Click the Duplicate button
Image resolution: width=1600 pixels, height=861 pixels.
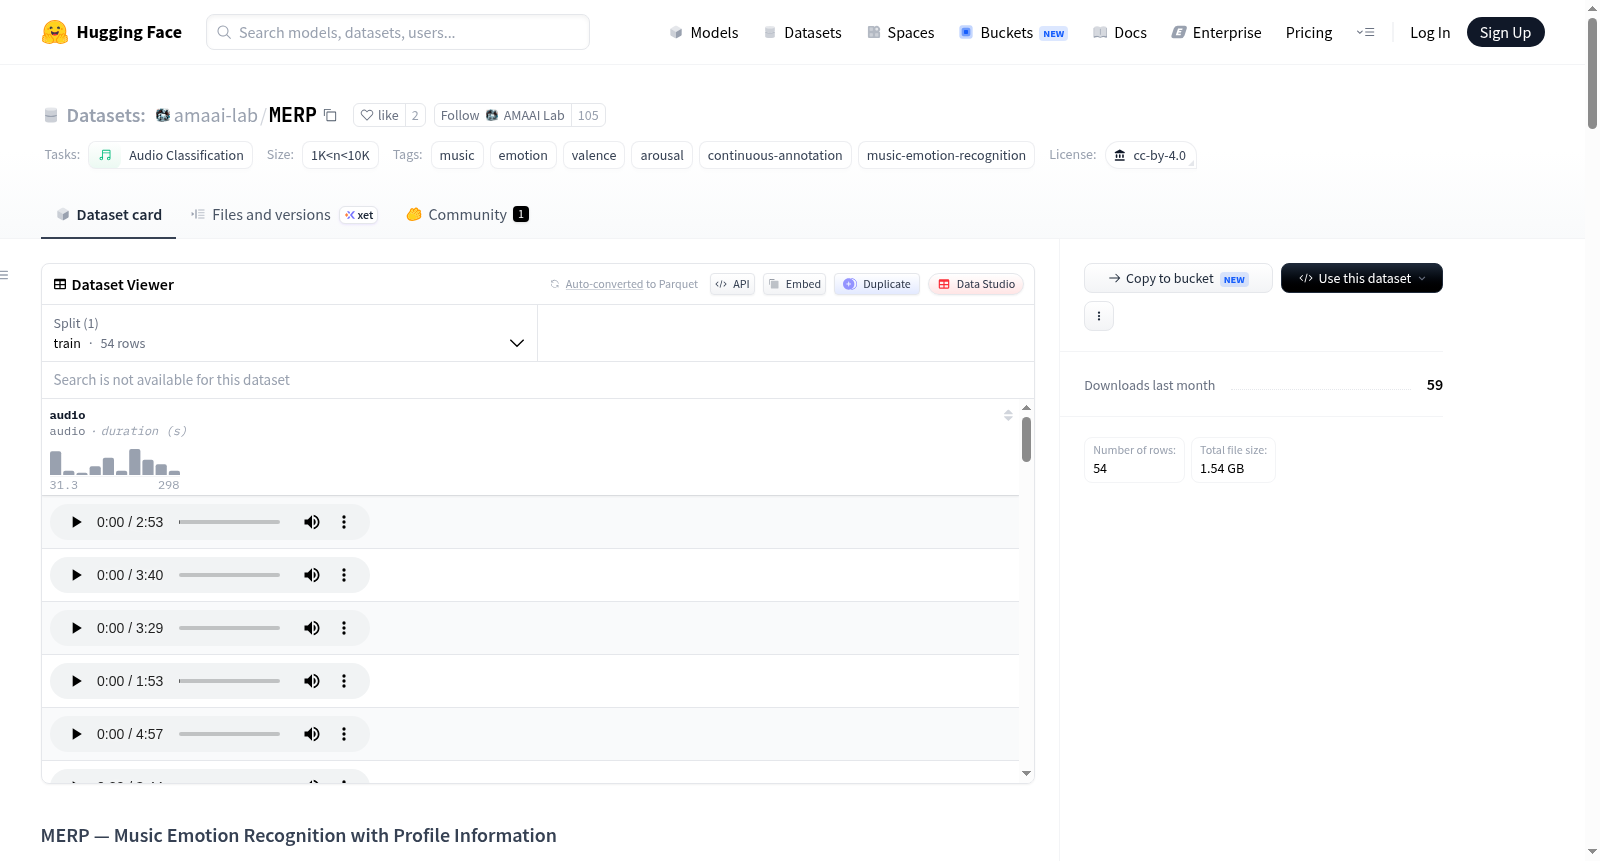click(877, 284)
